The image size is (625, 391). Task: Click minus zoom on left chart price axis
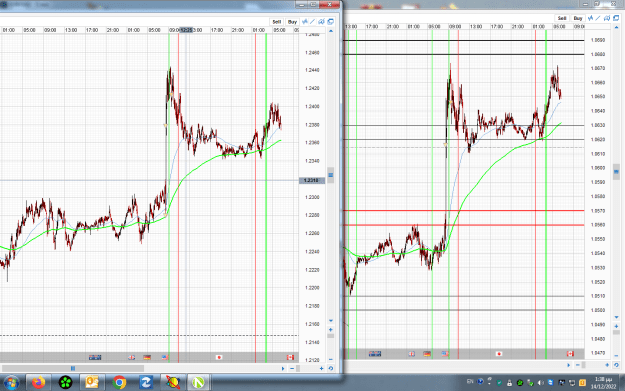pos(330,360)
